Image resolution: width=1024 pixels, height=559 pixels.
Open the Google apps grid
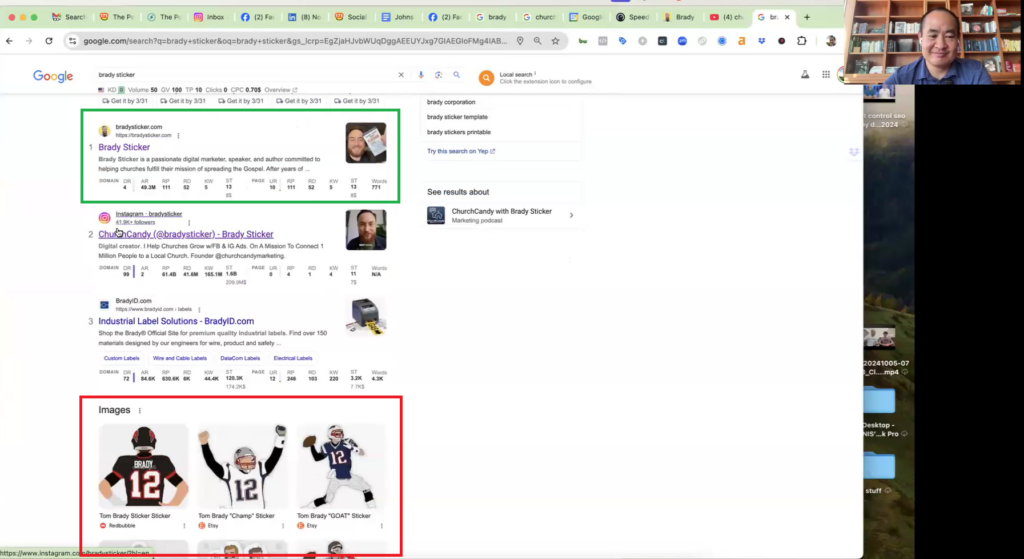pos(825,75)
